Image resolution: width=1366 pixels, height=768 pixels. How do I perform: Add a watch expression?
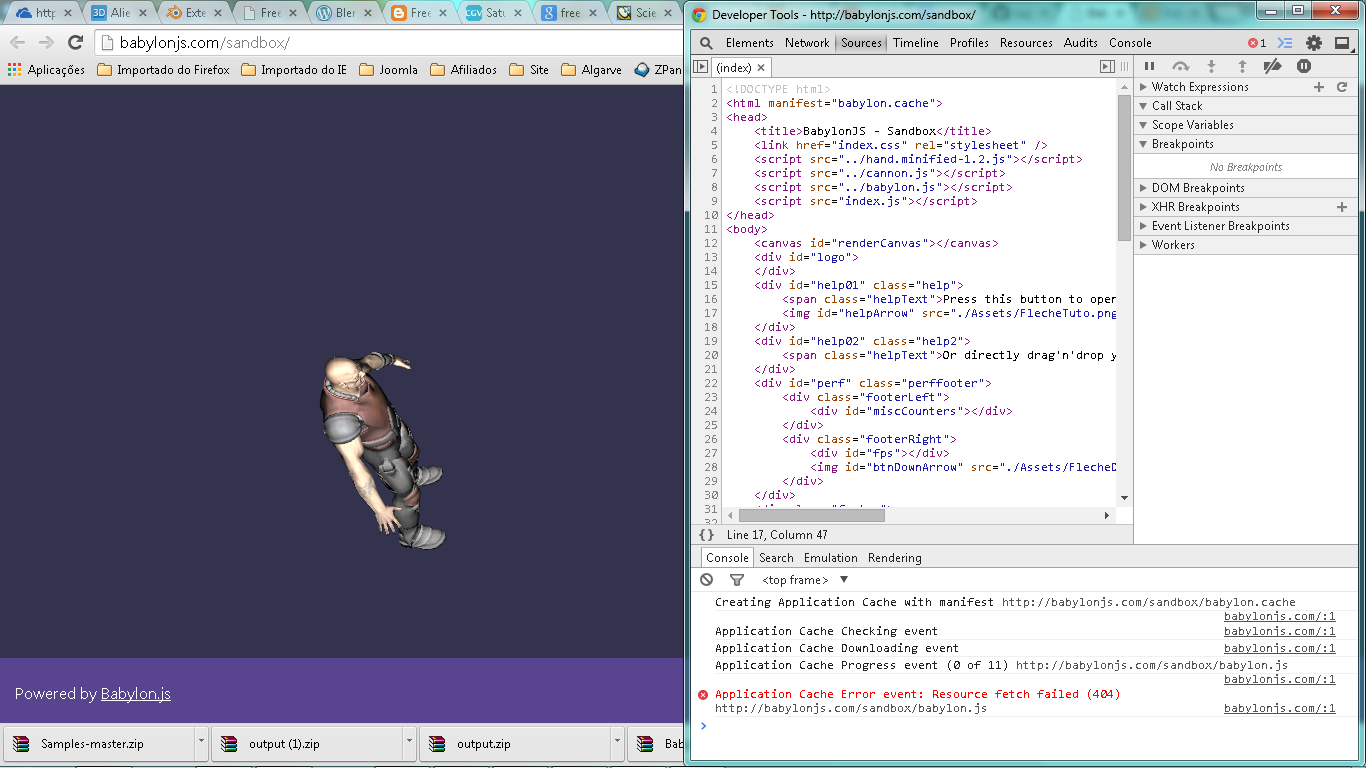click(x=1319, y=87)
